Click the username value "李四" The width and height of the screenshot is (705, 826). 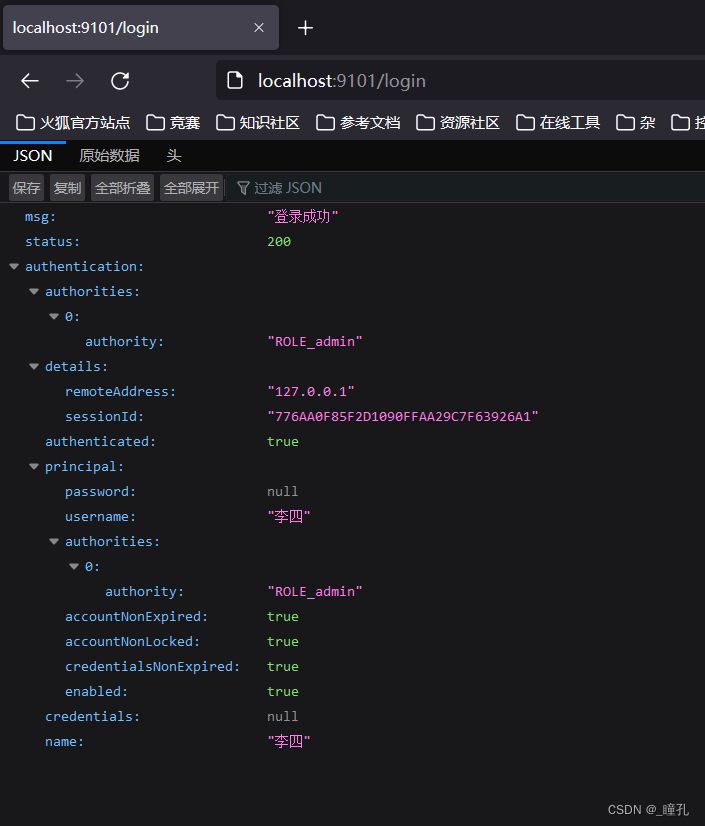[x=289, y=516]
